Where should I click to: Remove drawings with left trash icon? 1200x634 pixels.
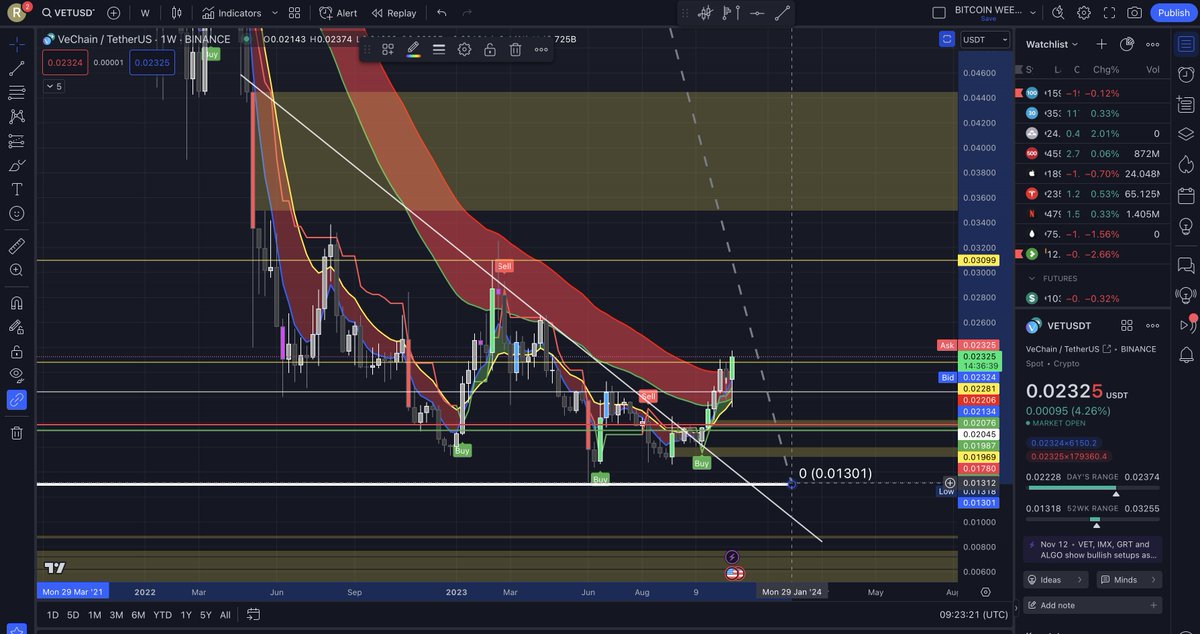17,433
